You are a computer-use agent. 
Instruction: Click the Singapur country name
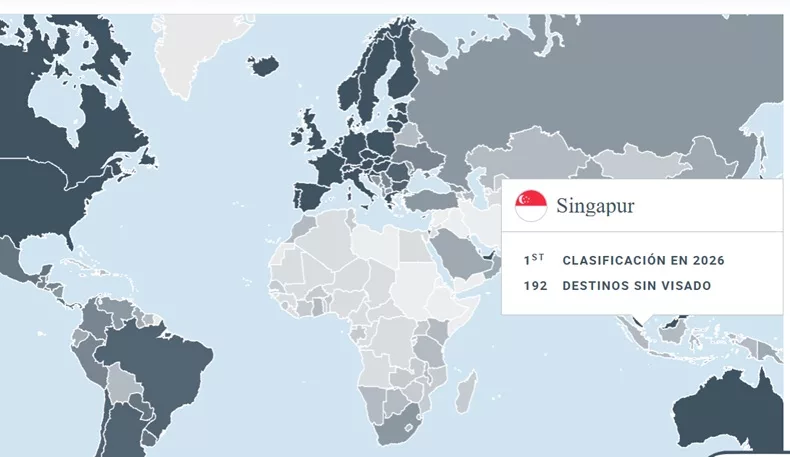[595, 206]
